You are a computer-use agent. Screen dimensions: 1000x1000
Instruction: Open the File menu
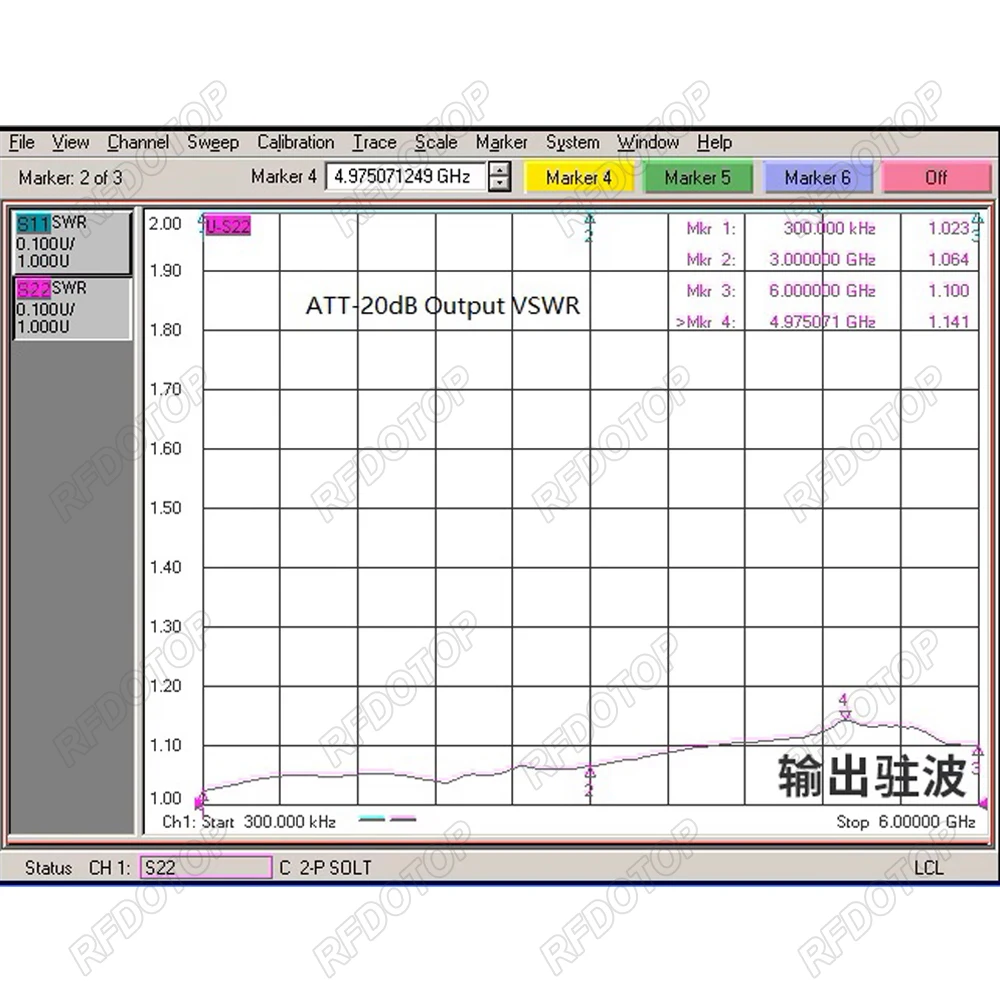(x=22, y=142)
